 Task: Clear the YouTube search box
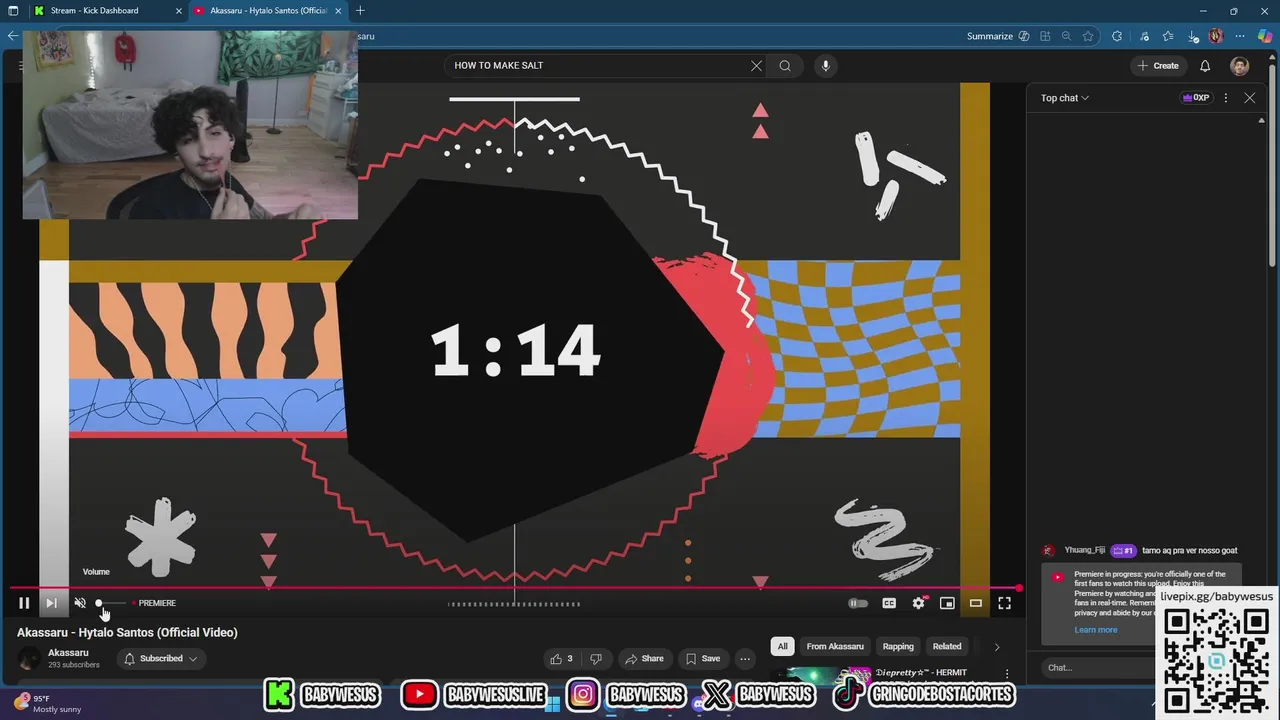[756, 66]
